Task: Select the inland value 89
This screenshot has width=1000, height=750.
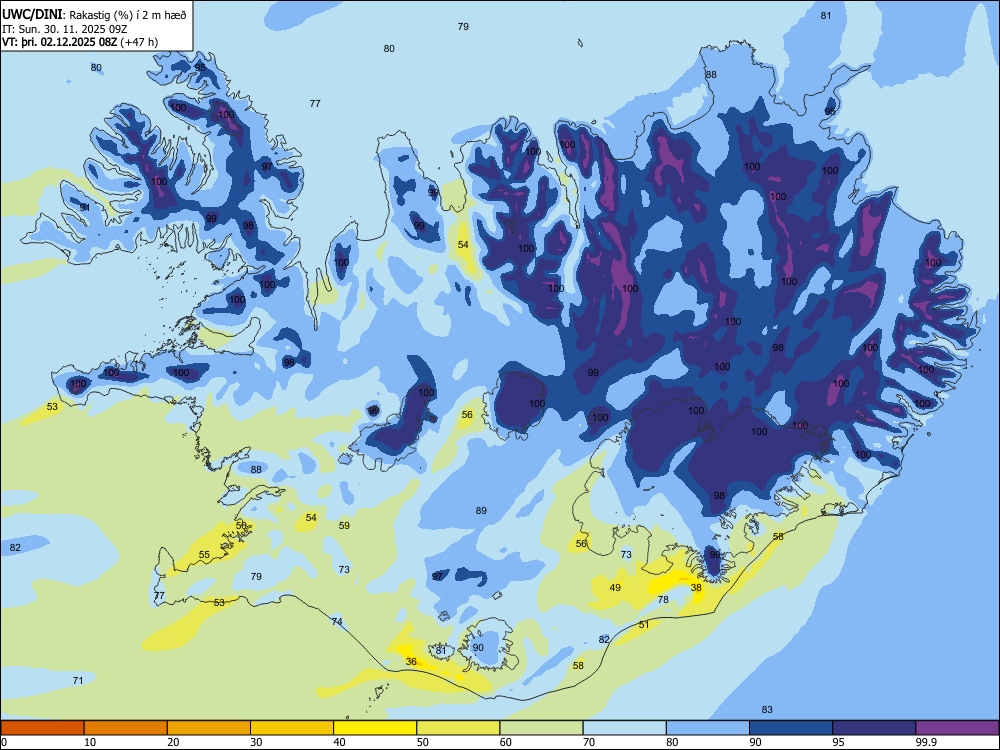Action: (x=482, y=510)
